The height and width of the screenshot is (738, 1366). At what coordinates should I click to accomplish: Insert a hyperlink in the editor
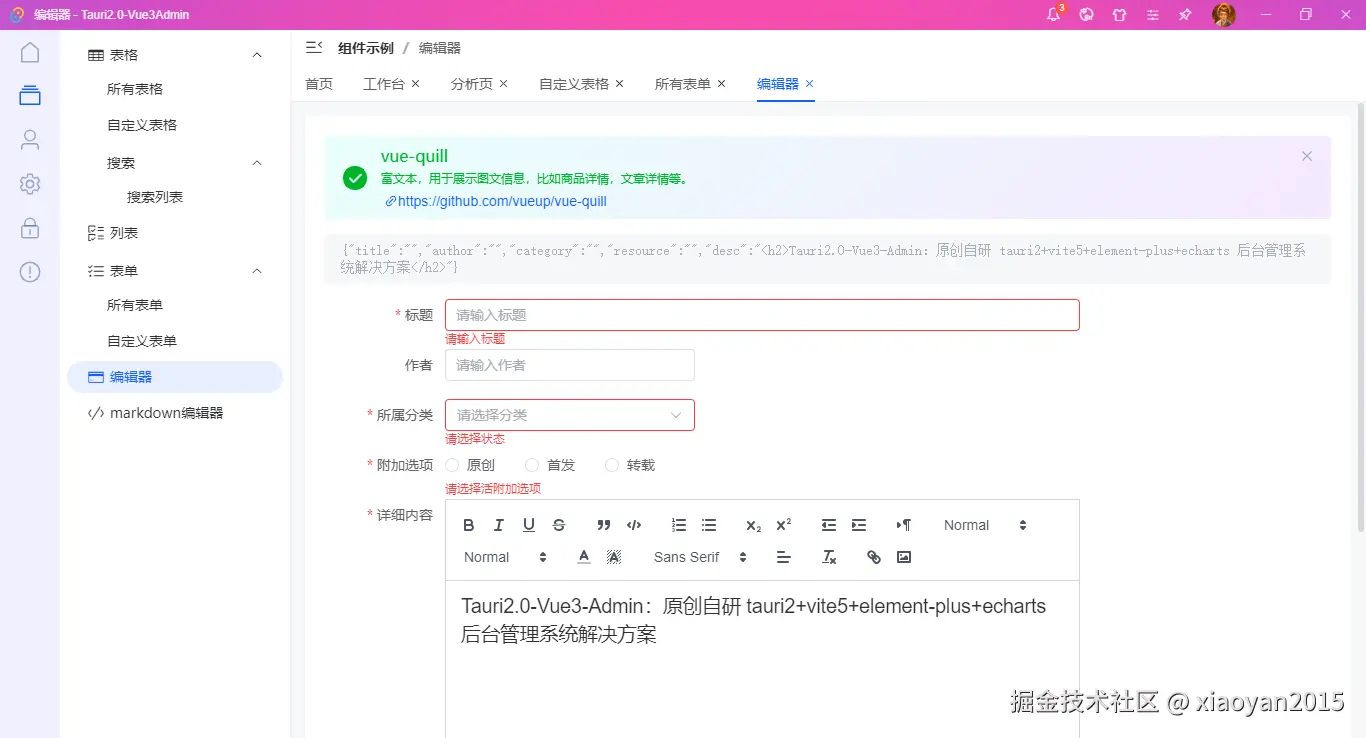(873, 557)
